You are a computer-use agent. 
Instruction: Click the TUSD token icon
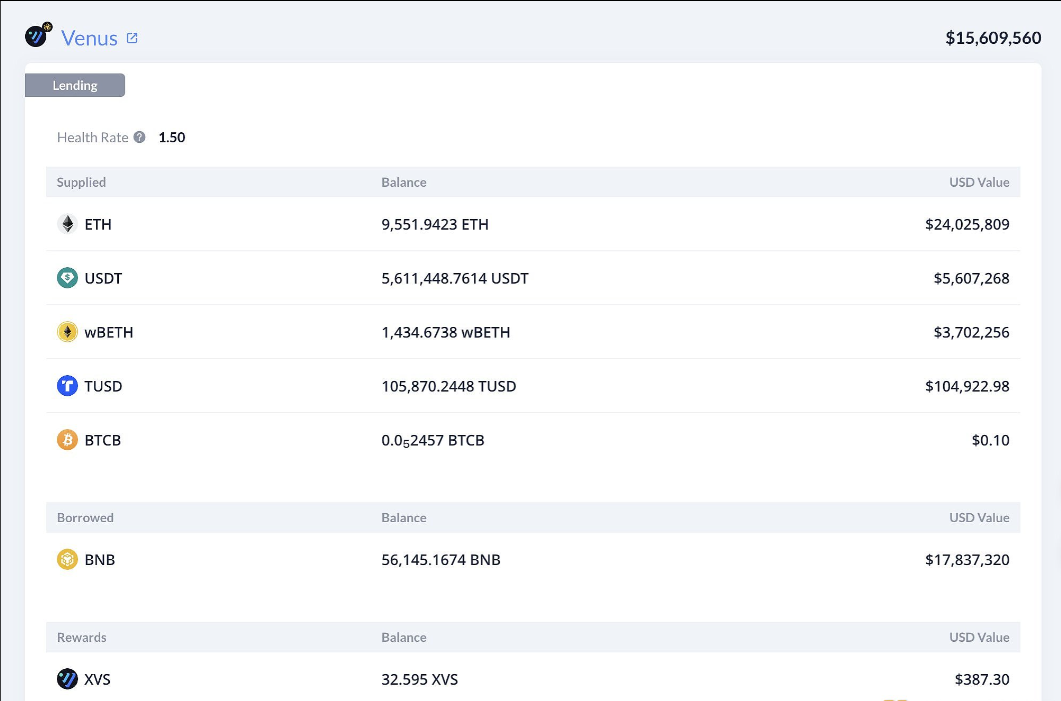(x=67, y=386)
